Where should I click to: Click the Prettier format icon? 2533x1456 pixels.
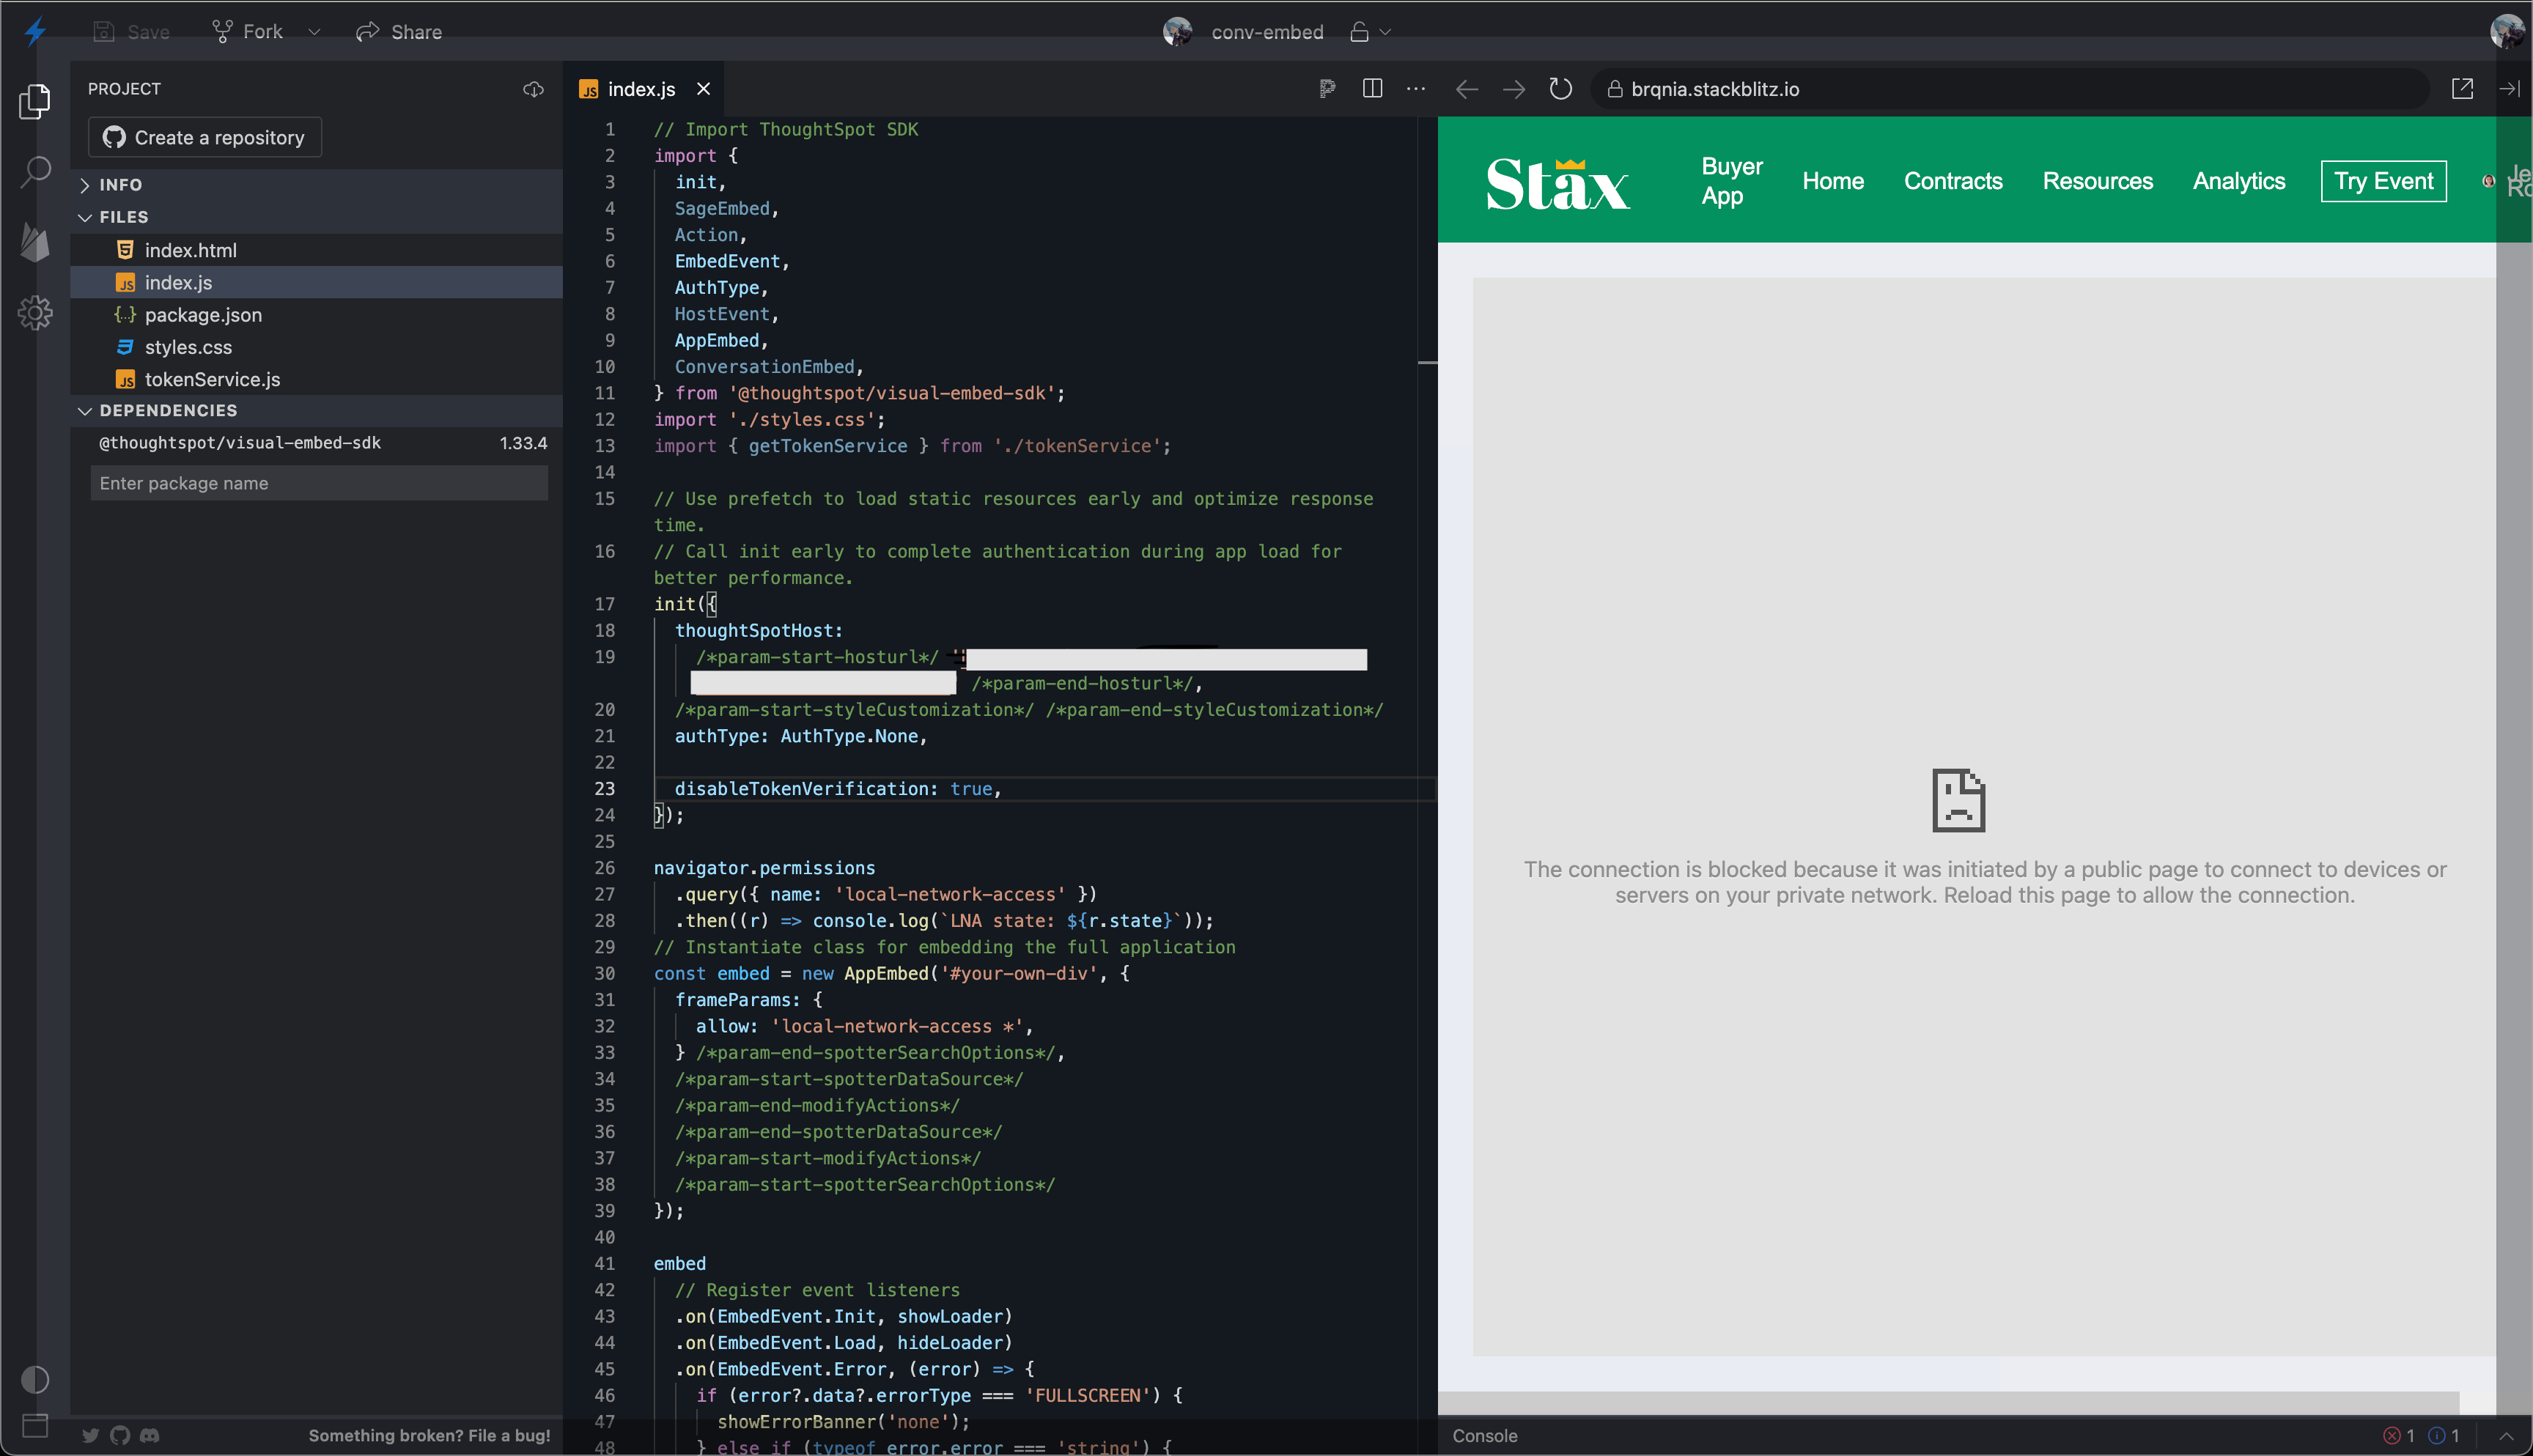1327,89
